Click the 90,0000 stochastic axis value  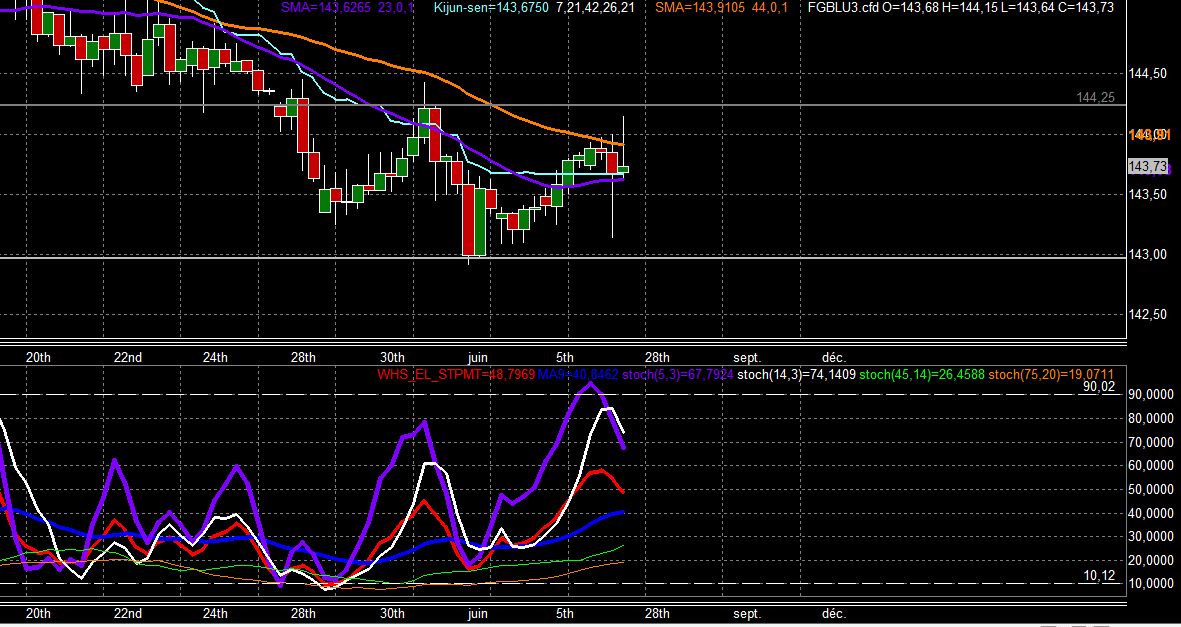1149,395
